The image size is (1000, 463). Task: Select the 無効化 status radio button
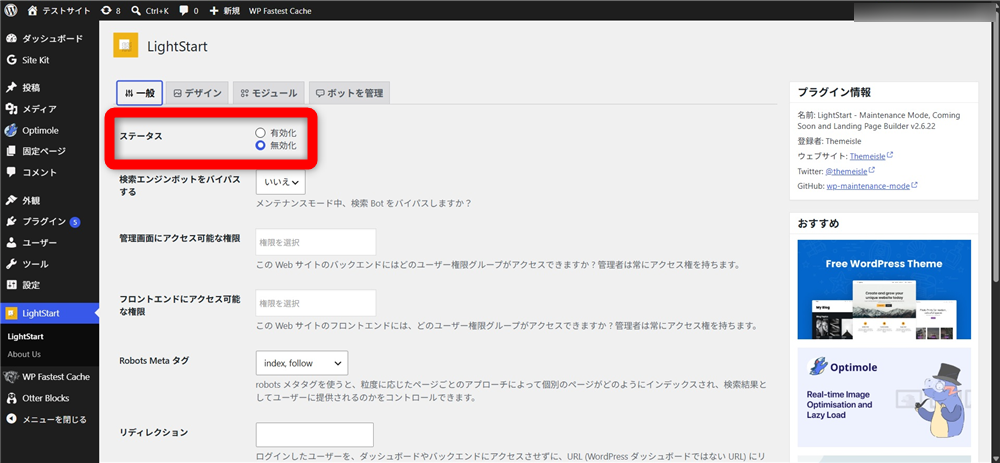[260, 145]
